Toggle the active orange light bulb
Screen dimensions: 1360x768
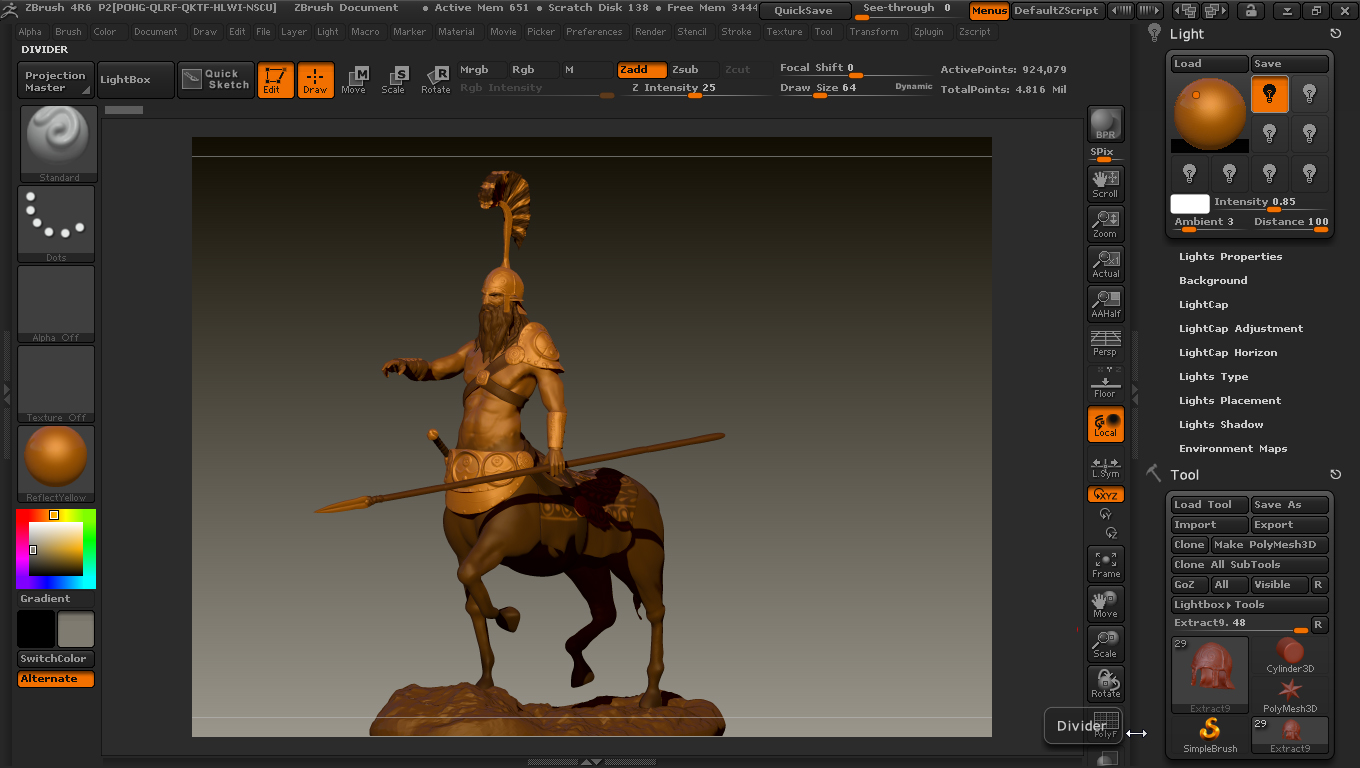(1270, 95)
